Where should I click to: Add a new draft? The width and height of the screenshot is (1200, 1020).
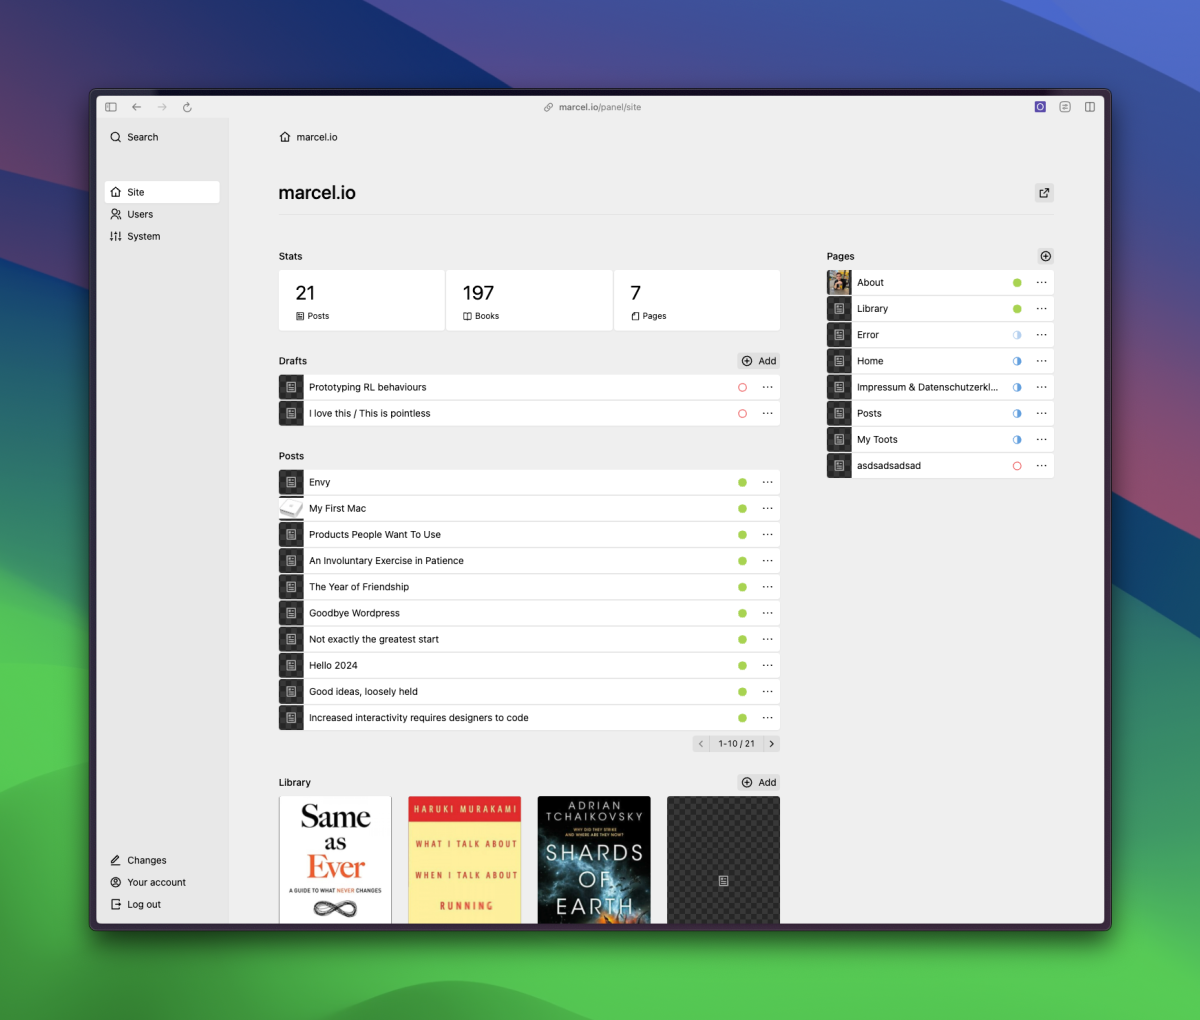point(759,361)
